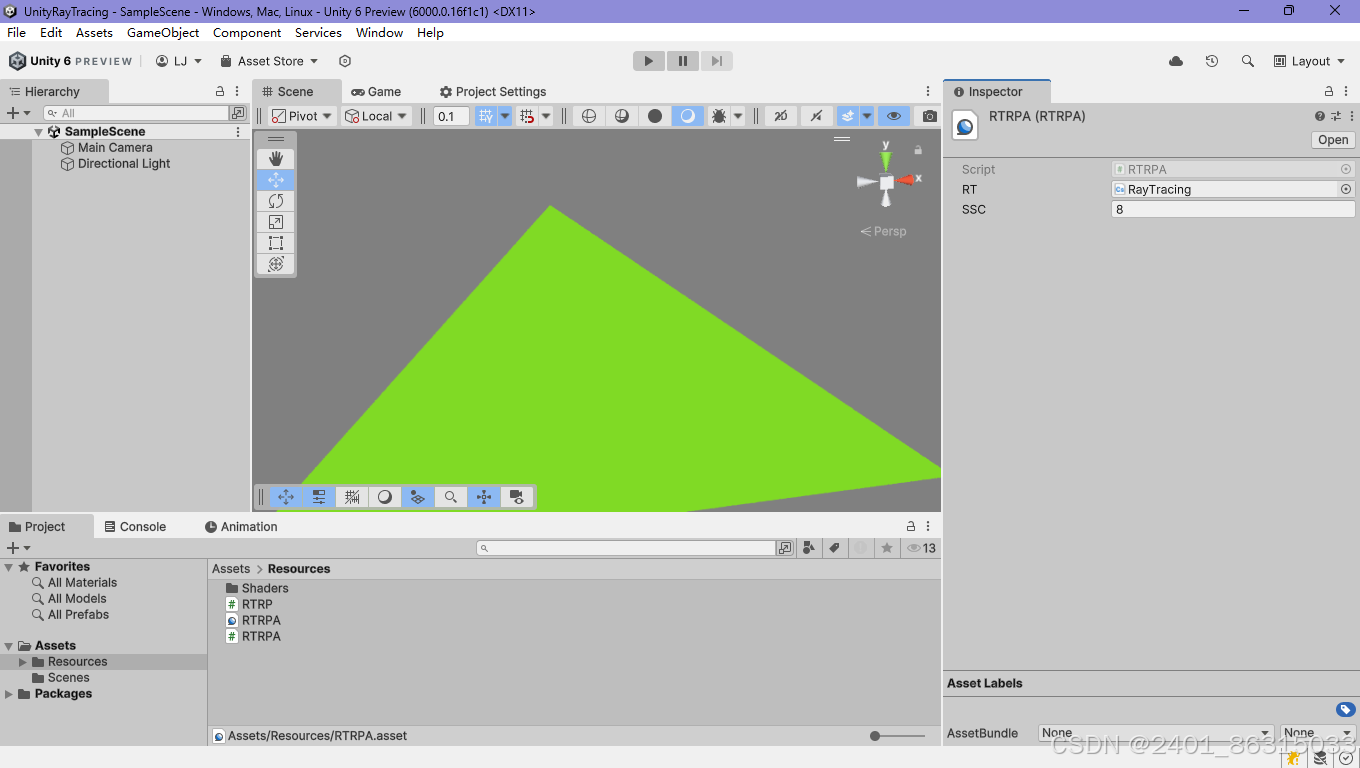Viewport: 1360px width, 768px height.
Task: Click the asset label tag icon
Action: (835, 547)
